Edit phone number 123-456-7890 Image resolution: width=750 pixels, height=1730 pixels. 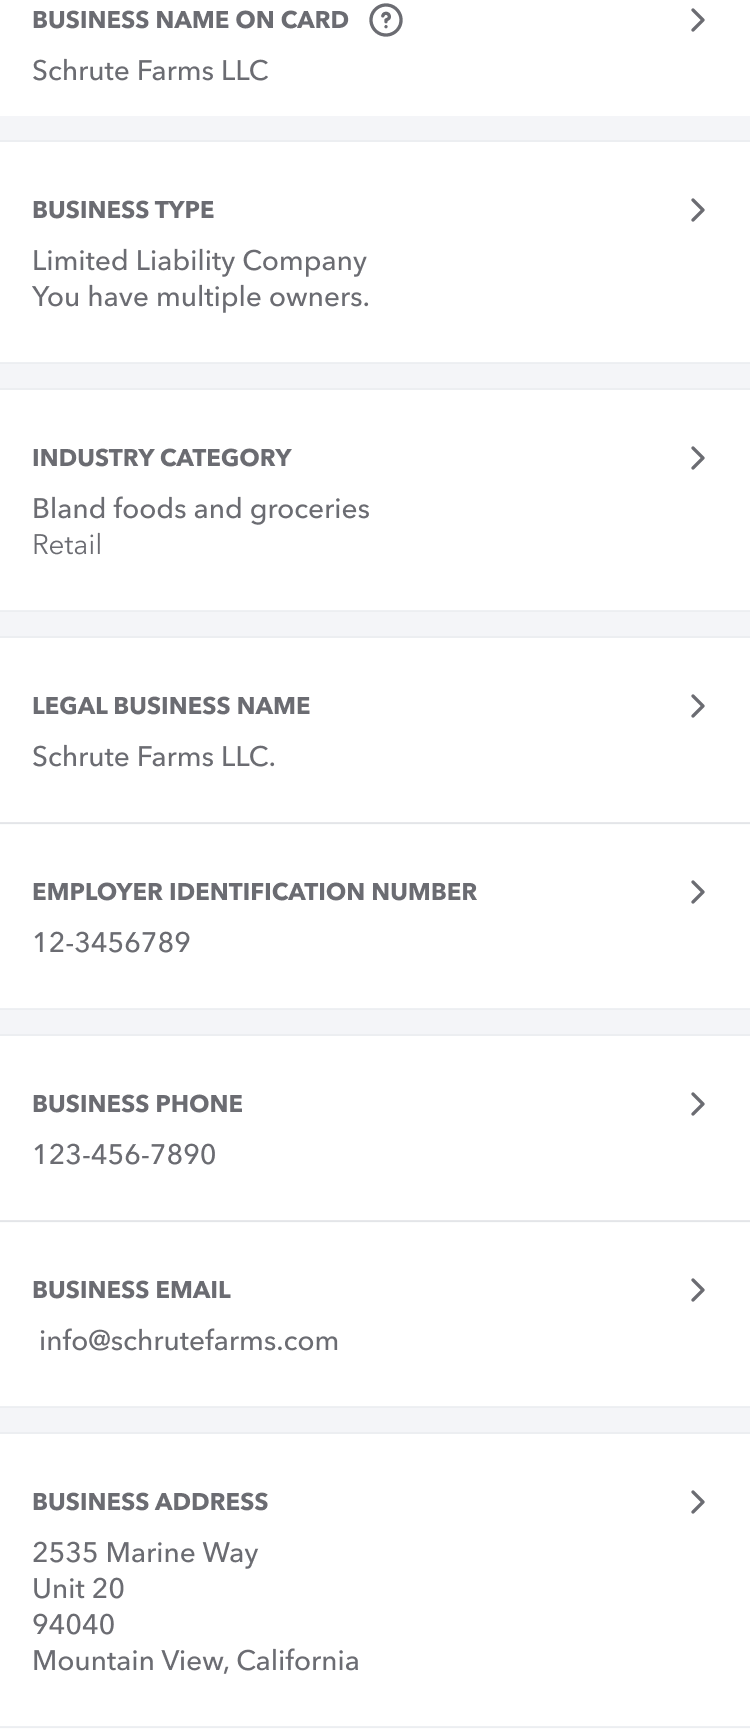point(124,1155)
